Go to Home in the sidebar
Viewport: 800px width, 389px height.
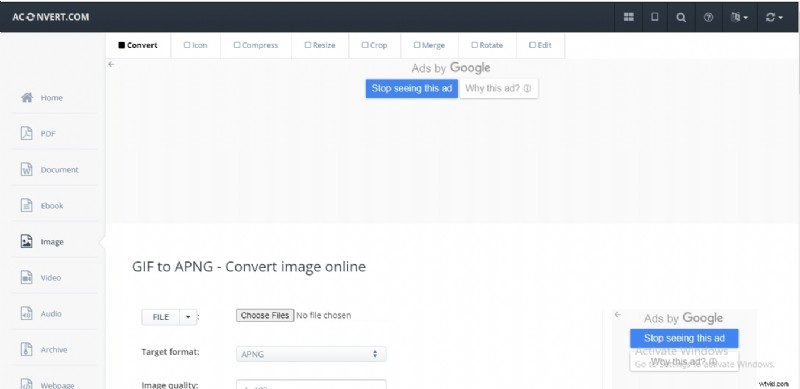pyautogui.click(x=52, y=98)
